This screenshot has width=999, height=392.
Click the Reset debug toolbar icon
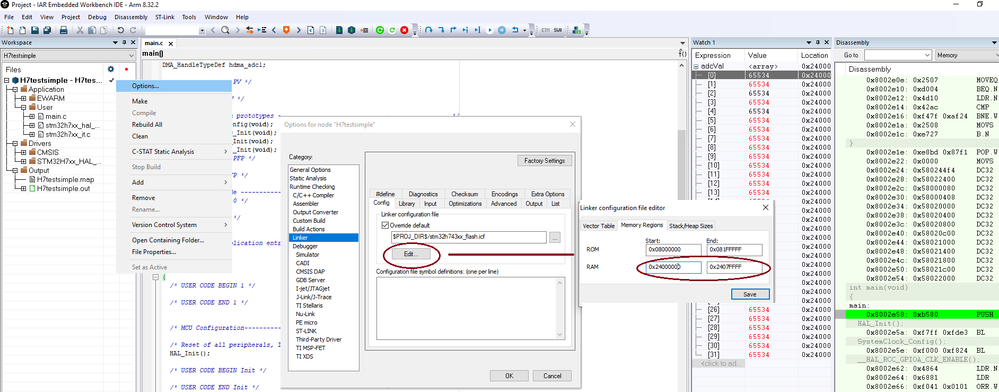[x=515, y=30]
